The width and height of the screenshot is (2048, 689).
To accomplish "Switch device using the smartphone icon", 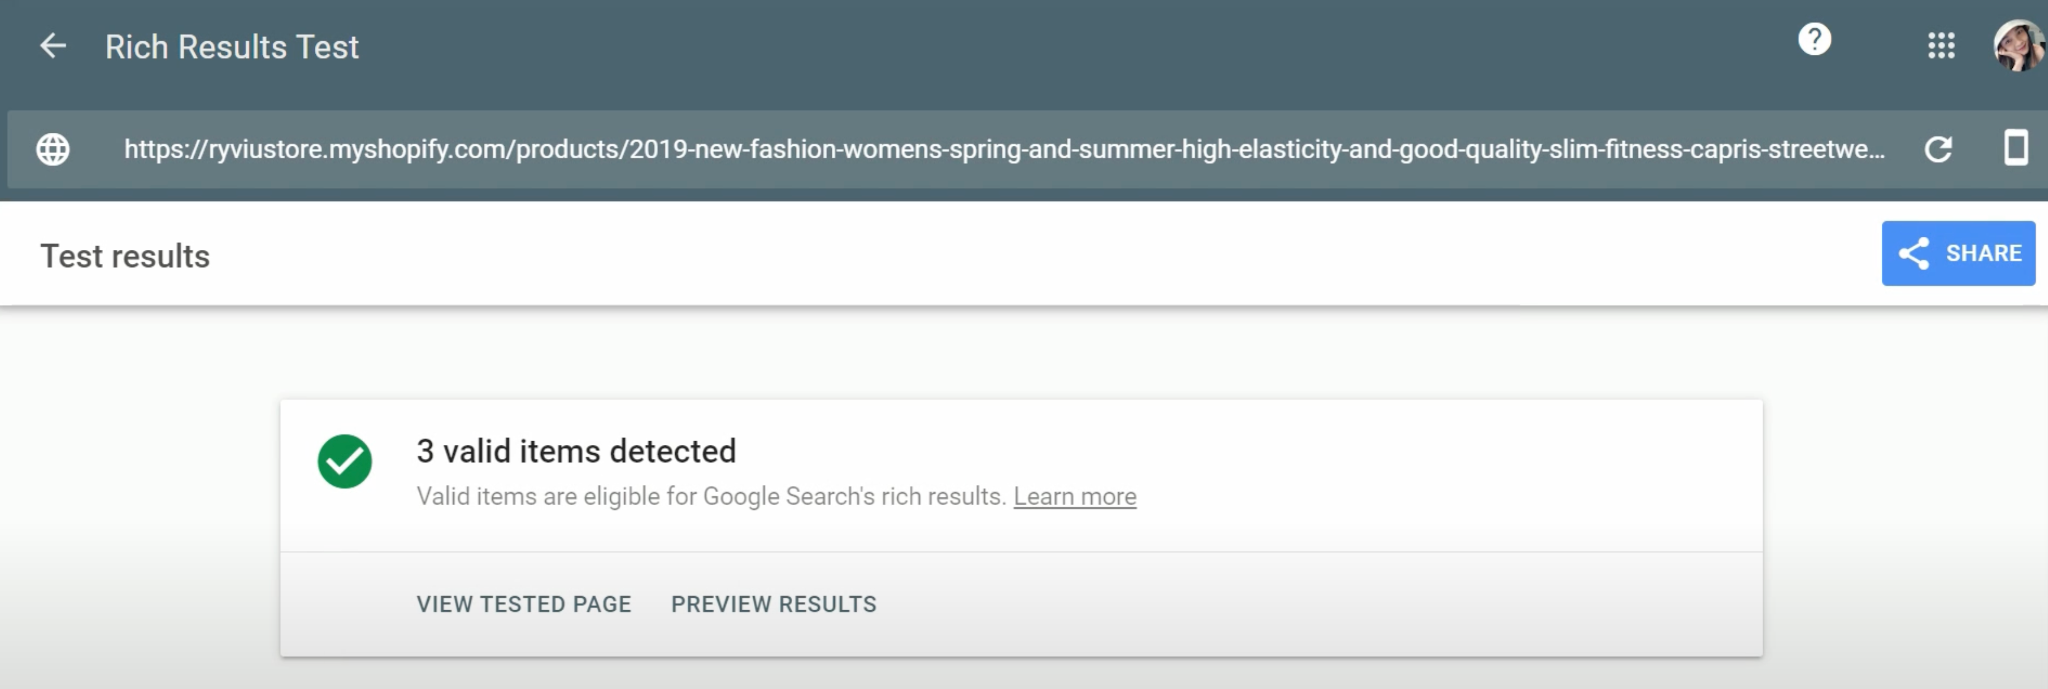I will [2016, 148].
